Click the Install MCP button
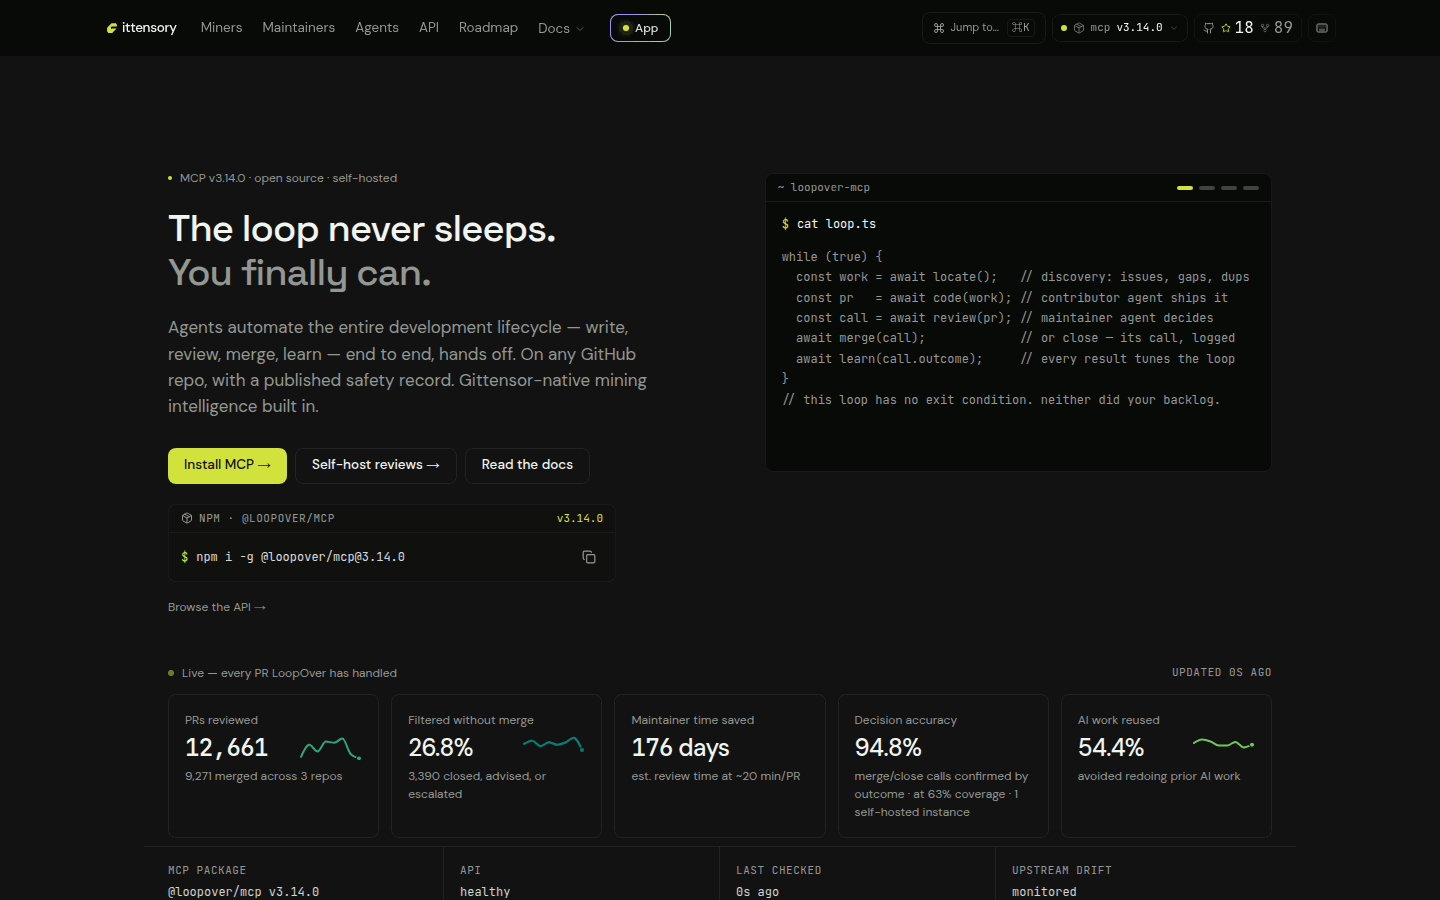Image resolution: width=1440 pixels, height=900 pixels. (x=227, y=465)
